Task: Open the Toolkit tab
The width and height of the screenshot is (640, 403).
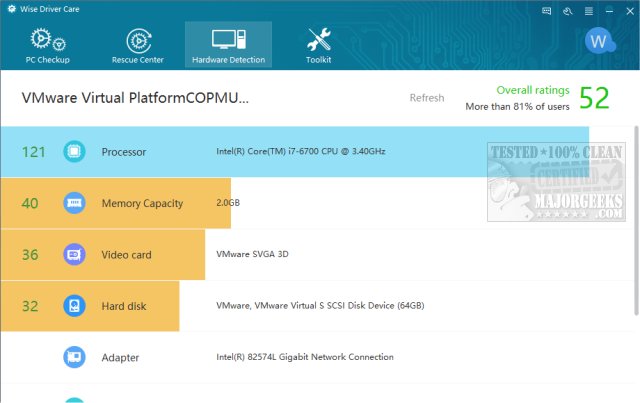Action: [x=318, y=45]
